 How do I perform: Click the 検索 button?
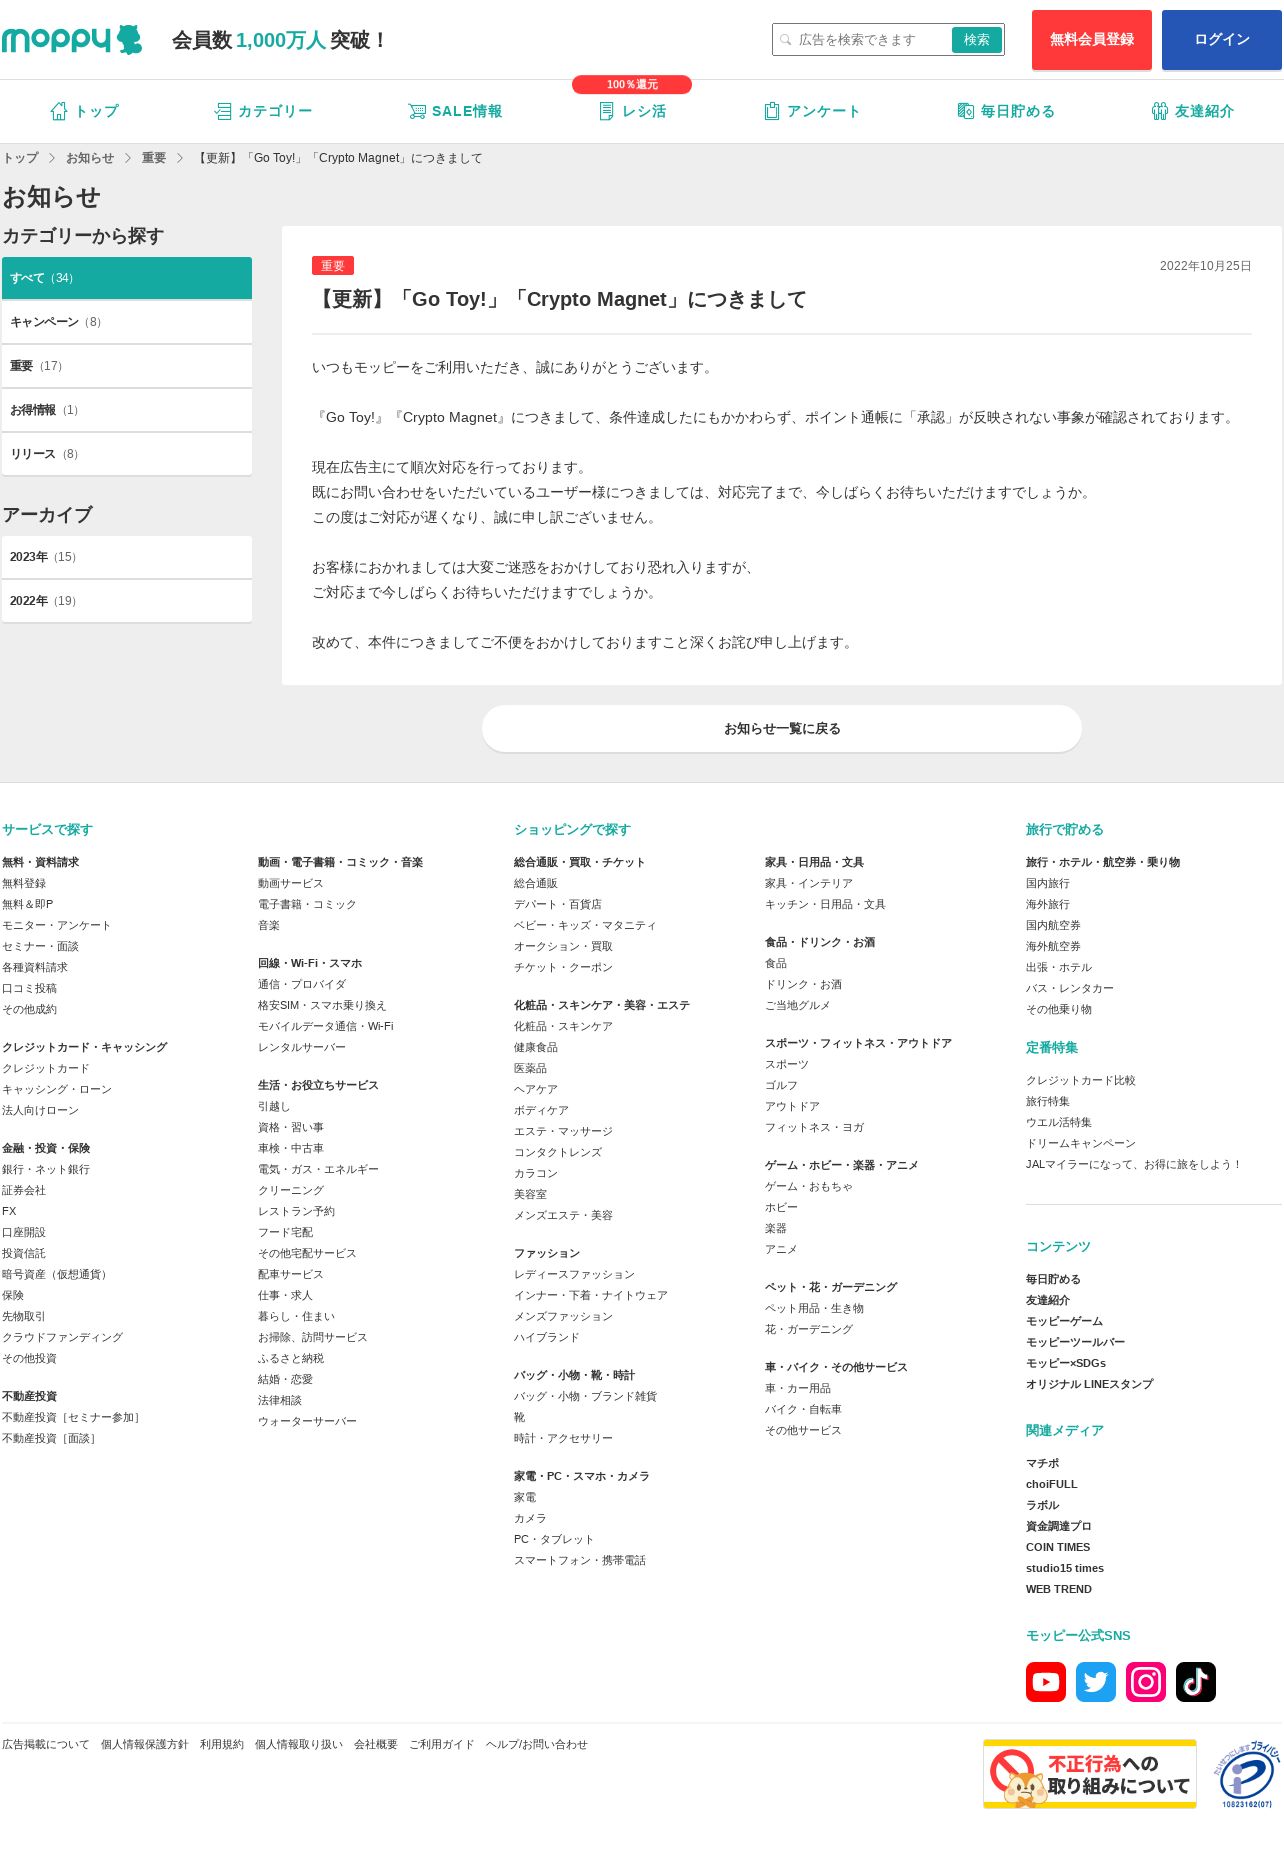pyautogui.click(x=977, y=40)
